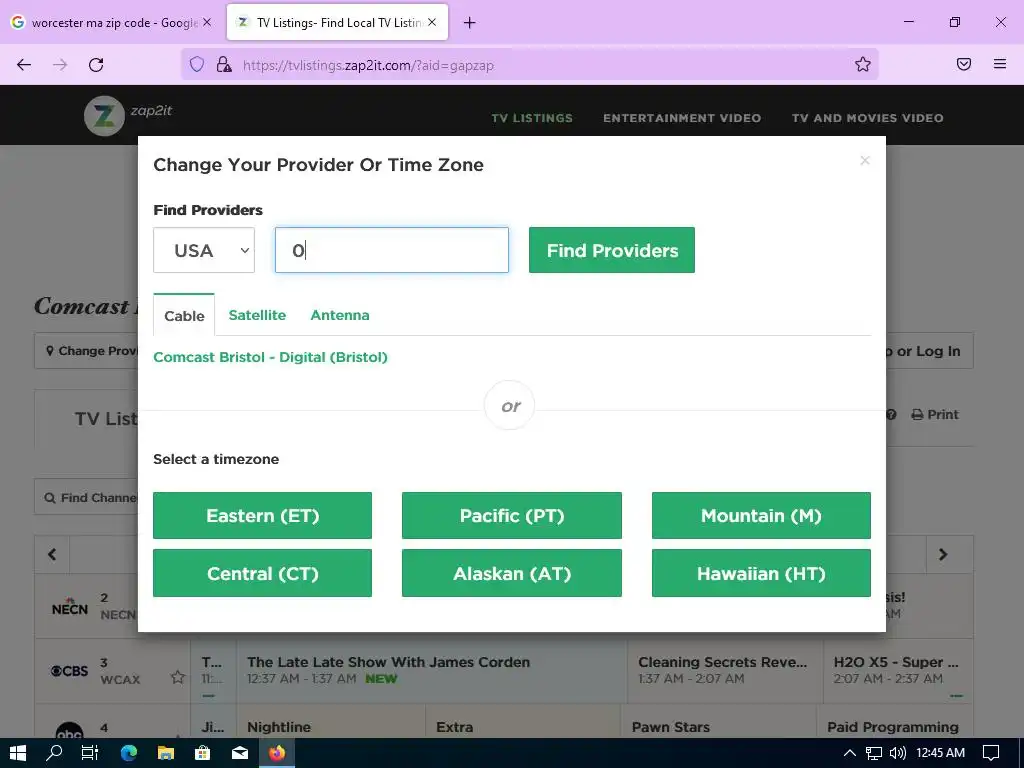
Task: Bookmark page with star icon
Action: pos(863,65)
